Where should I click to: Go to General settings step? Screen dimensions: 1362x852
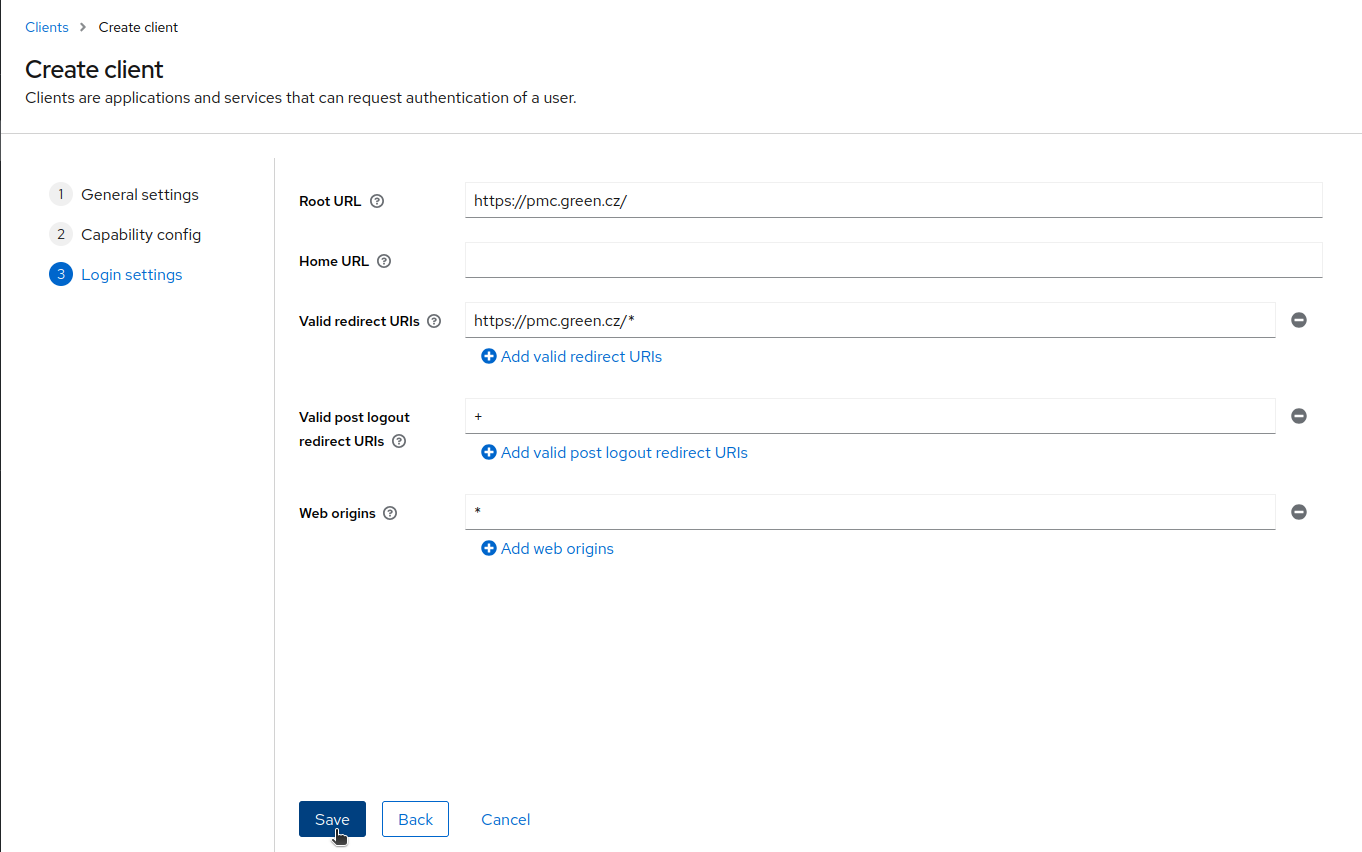pyautogui.click(x=139, y=195)
